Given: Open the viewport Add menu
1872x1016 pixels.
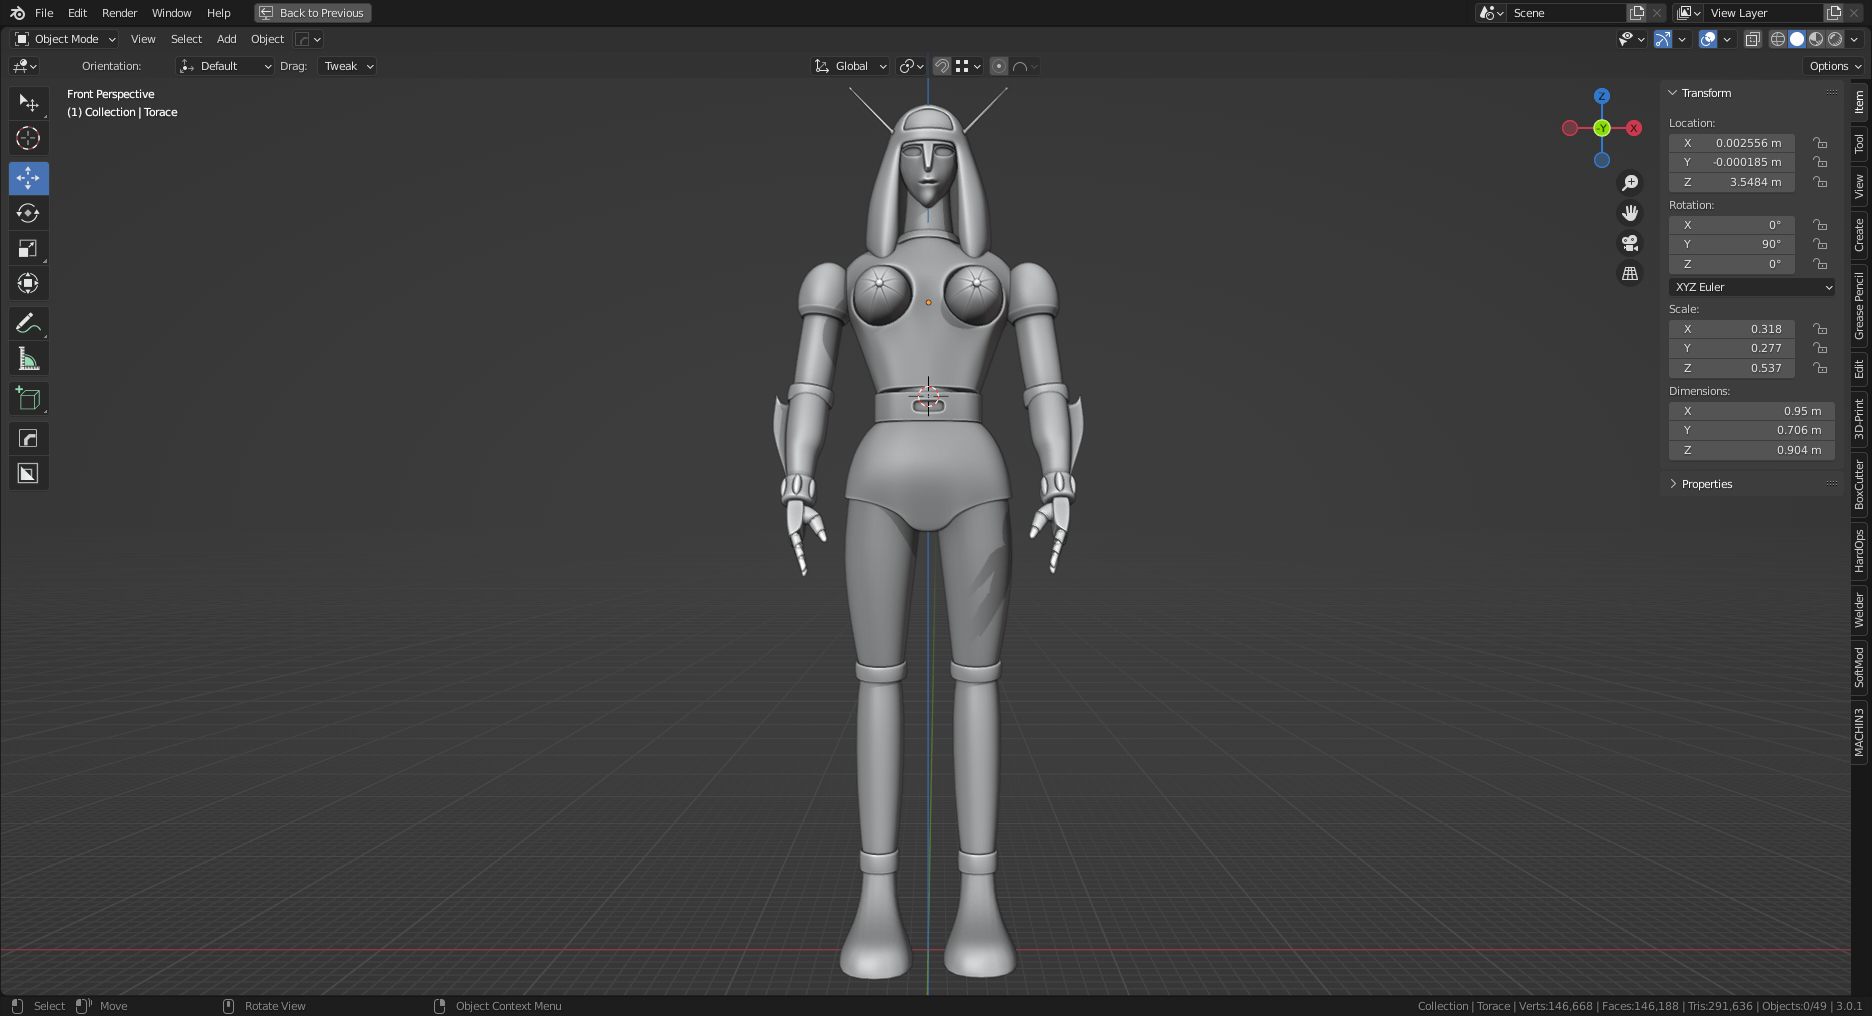Looking at the screenshot, I should point(227,39).
